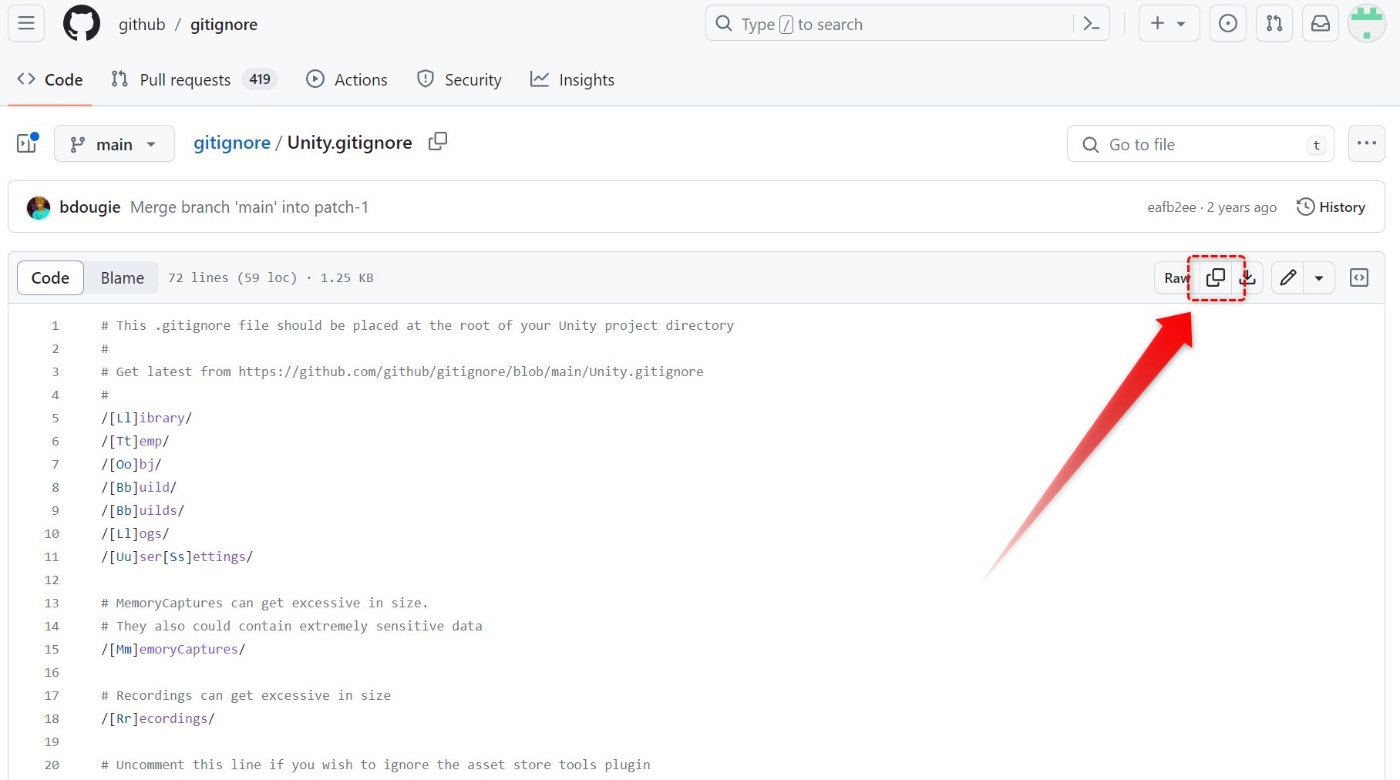Go to gitignore folder in breadcrumb
This screenshot has width=1400, height=780.
pyautogui.click(x=232, y=143)
